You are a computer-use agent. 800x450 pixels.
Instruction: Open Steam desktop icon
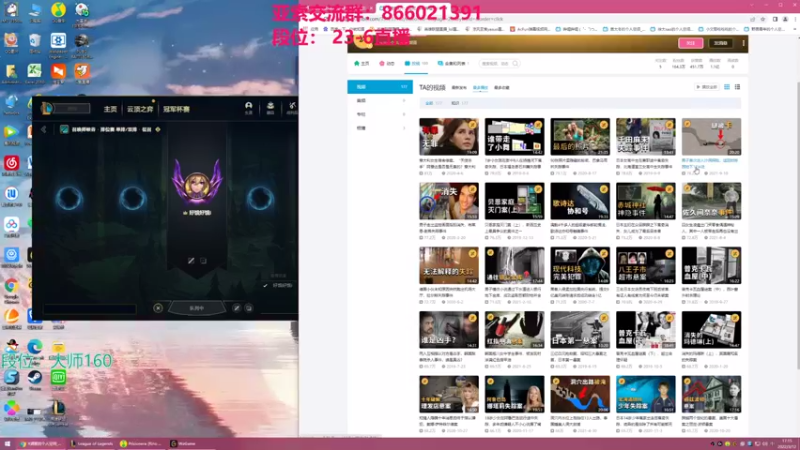pos(35,380)
